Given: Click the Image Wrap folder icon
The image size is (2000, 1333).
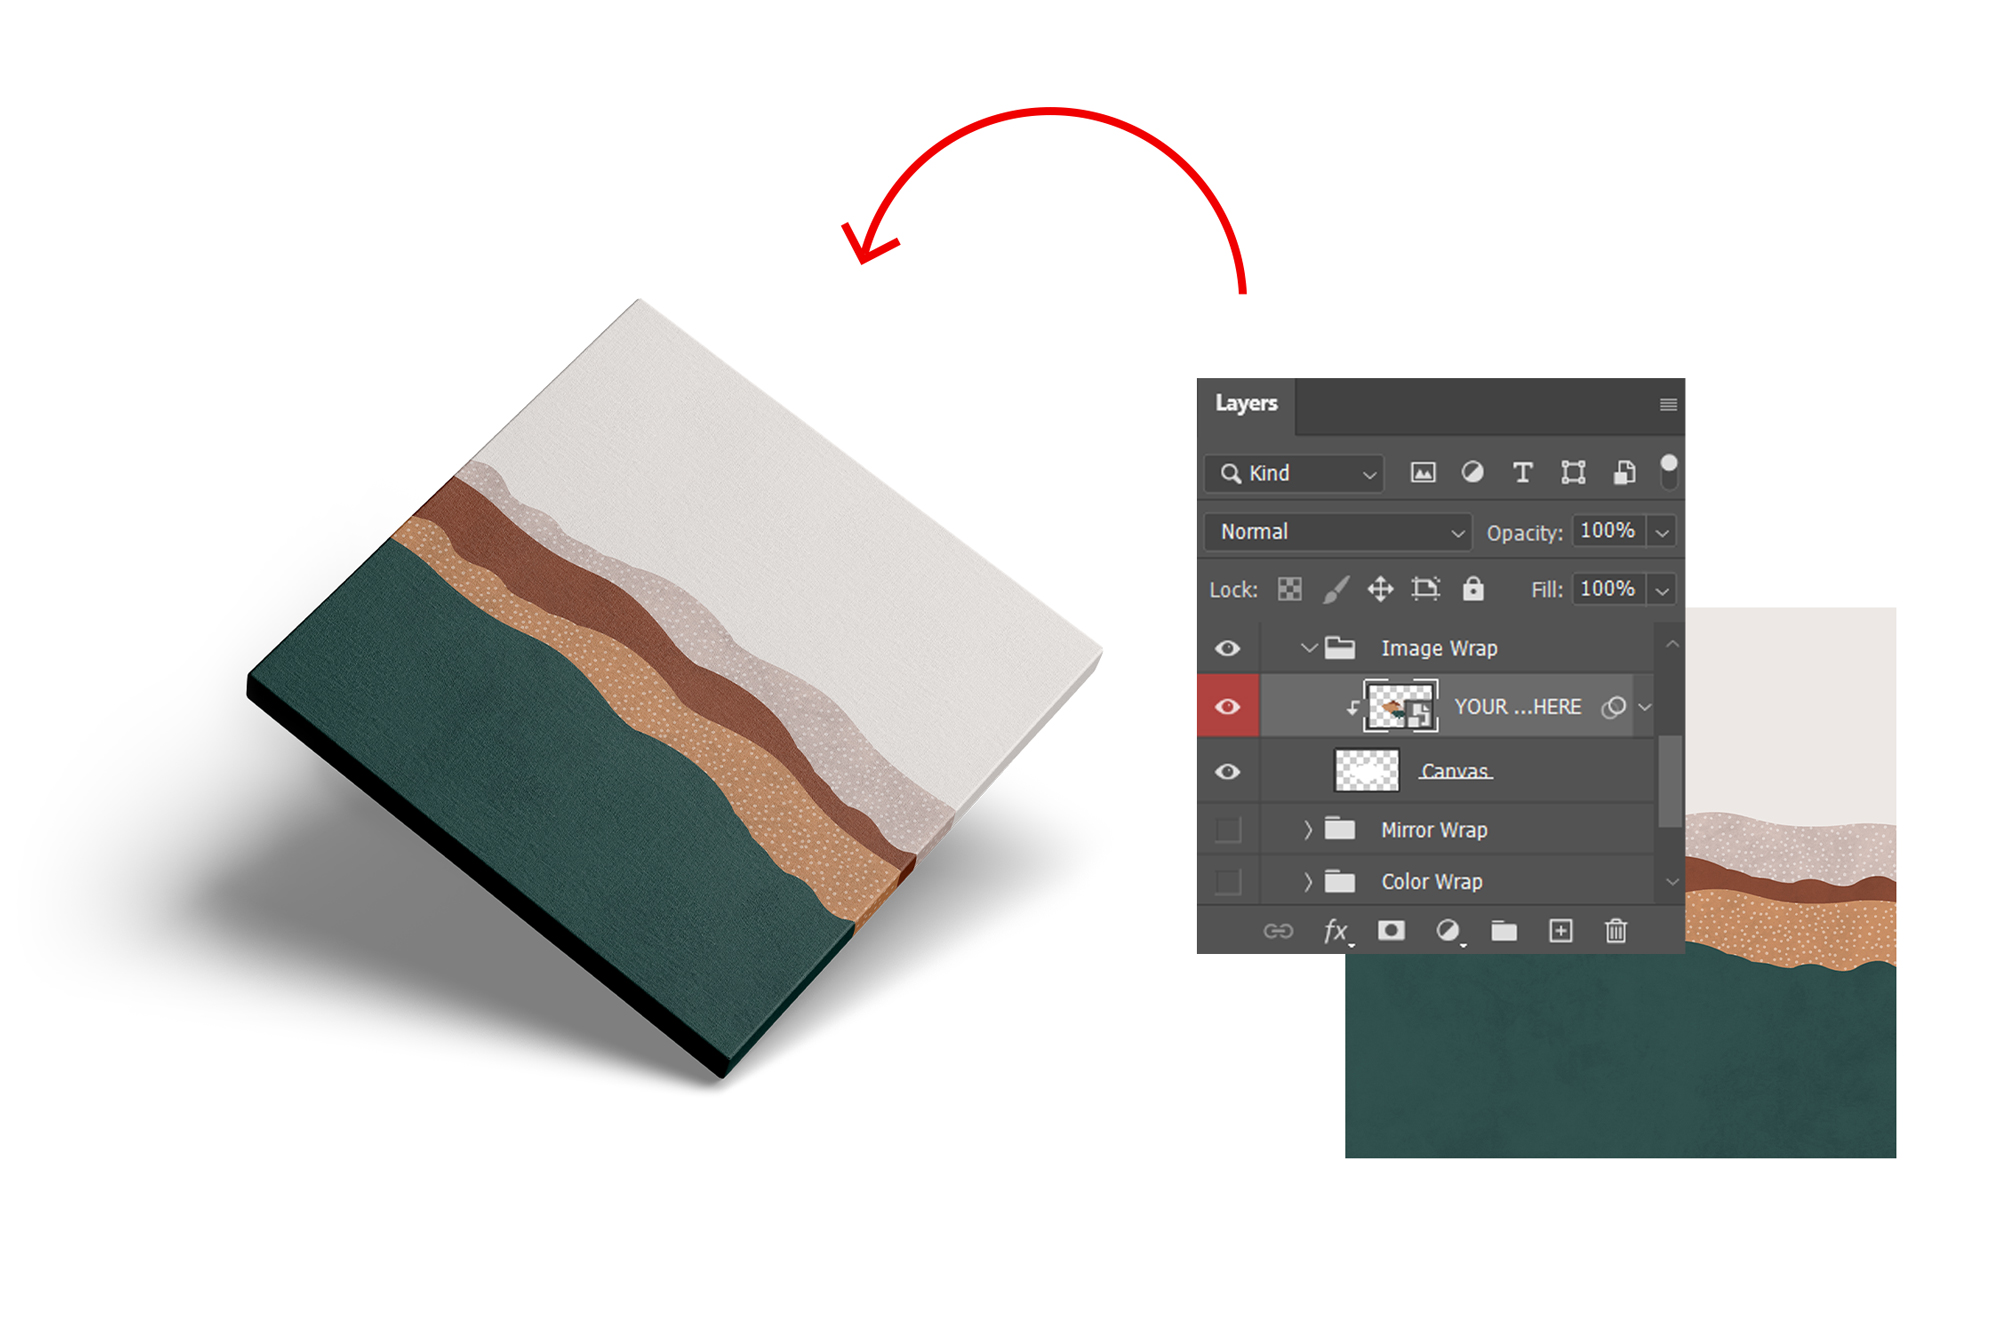Looking at the screenshot, I should (x=1340, y=648).
